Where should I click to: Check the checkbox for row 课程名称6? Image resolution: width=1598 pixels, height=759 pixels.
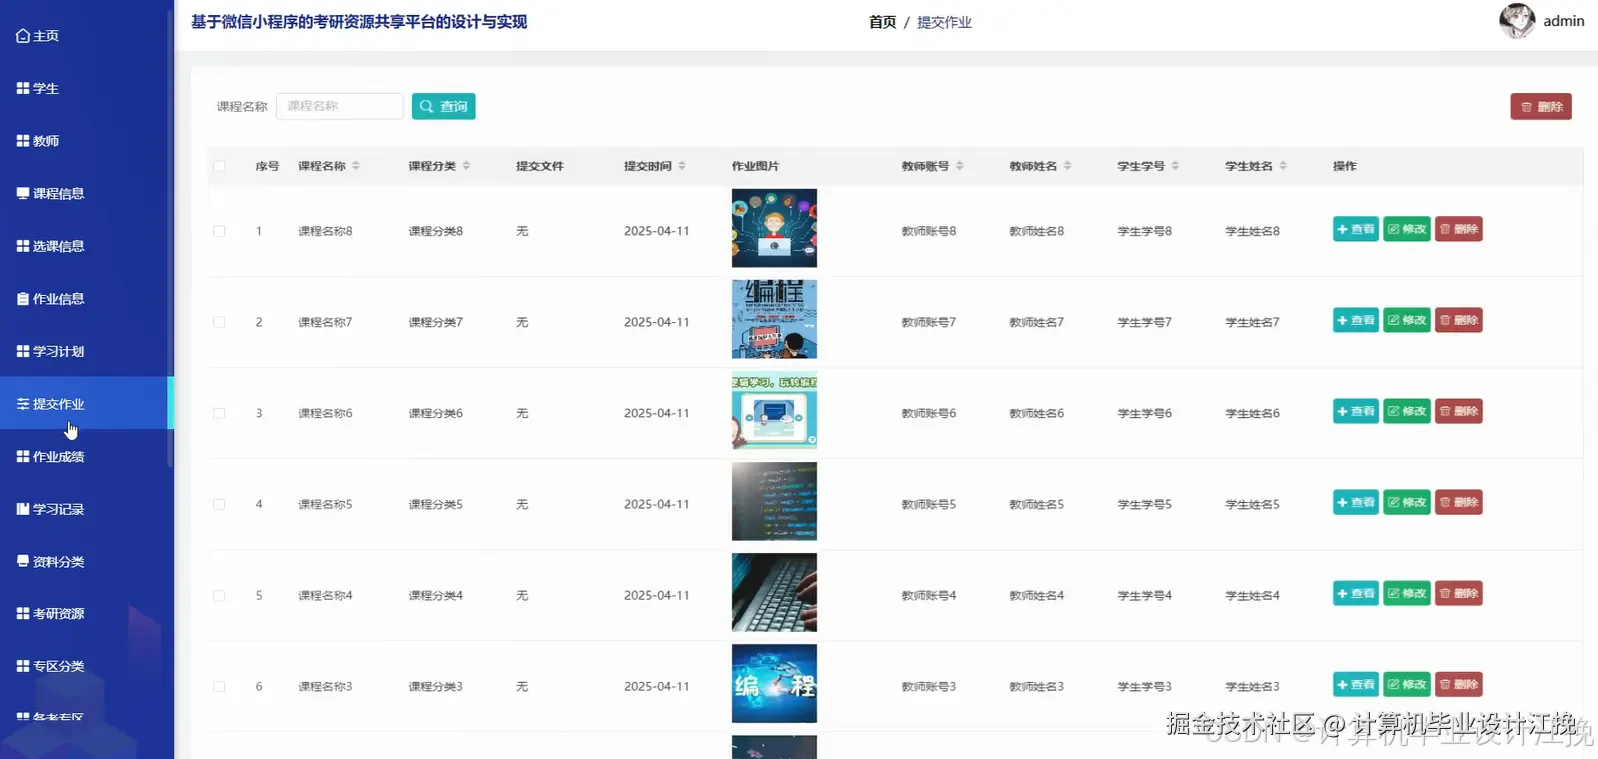tap(219, 413)
